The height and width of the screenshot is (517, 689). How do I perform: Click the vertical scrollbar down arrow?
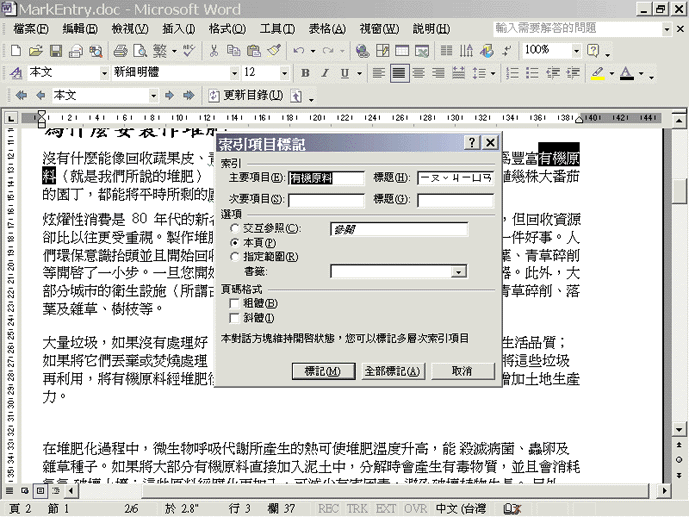pyautogui.click(x=679, y=429)
